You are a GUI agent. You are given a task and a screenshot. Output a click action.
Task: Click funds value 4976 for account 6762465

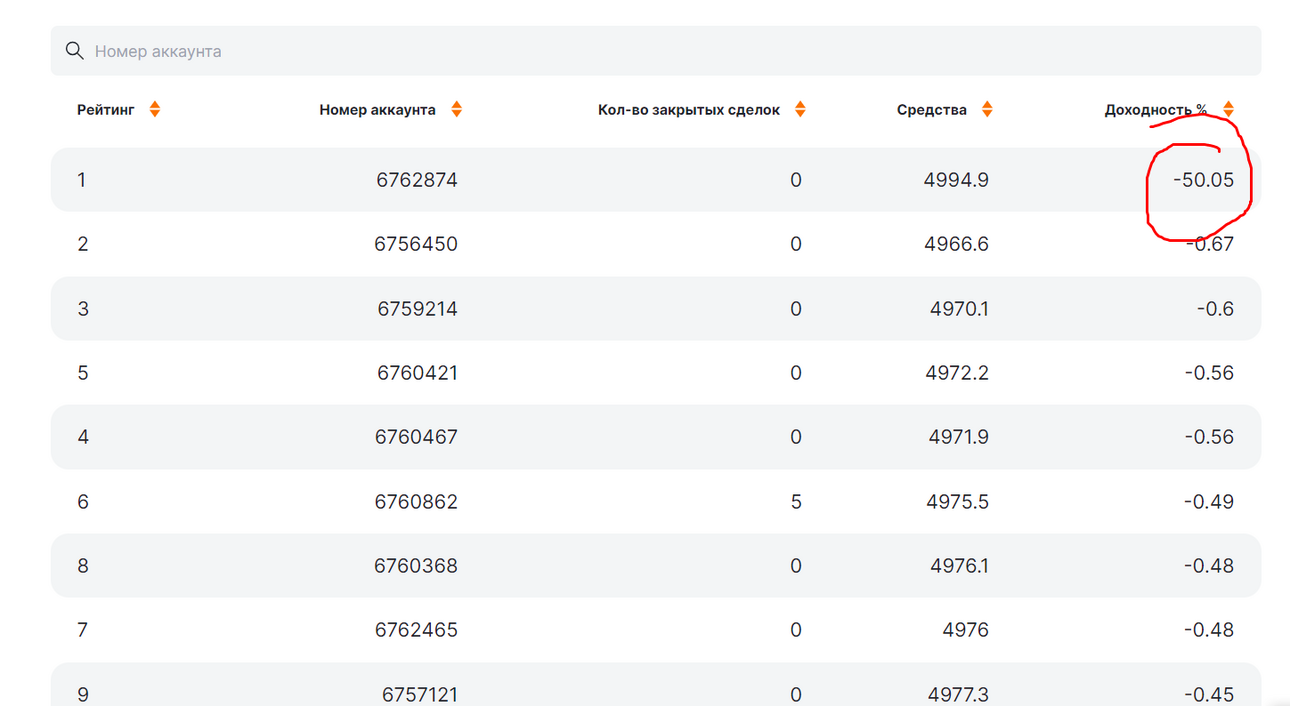coord(966,630)
